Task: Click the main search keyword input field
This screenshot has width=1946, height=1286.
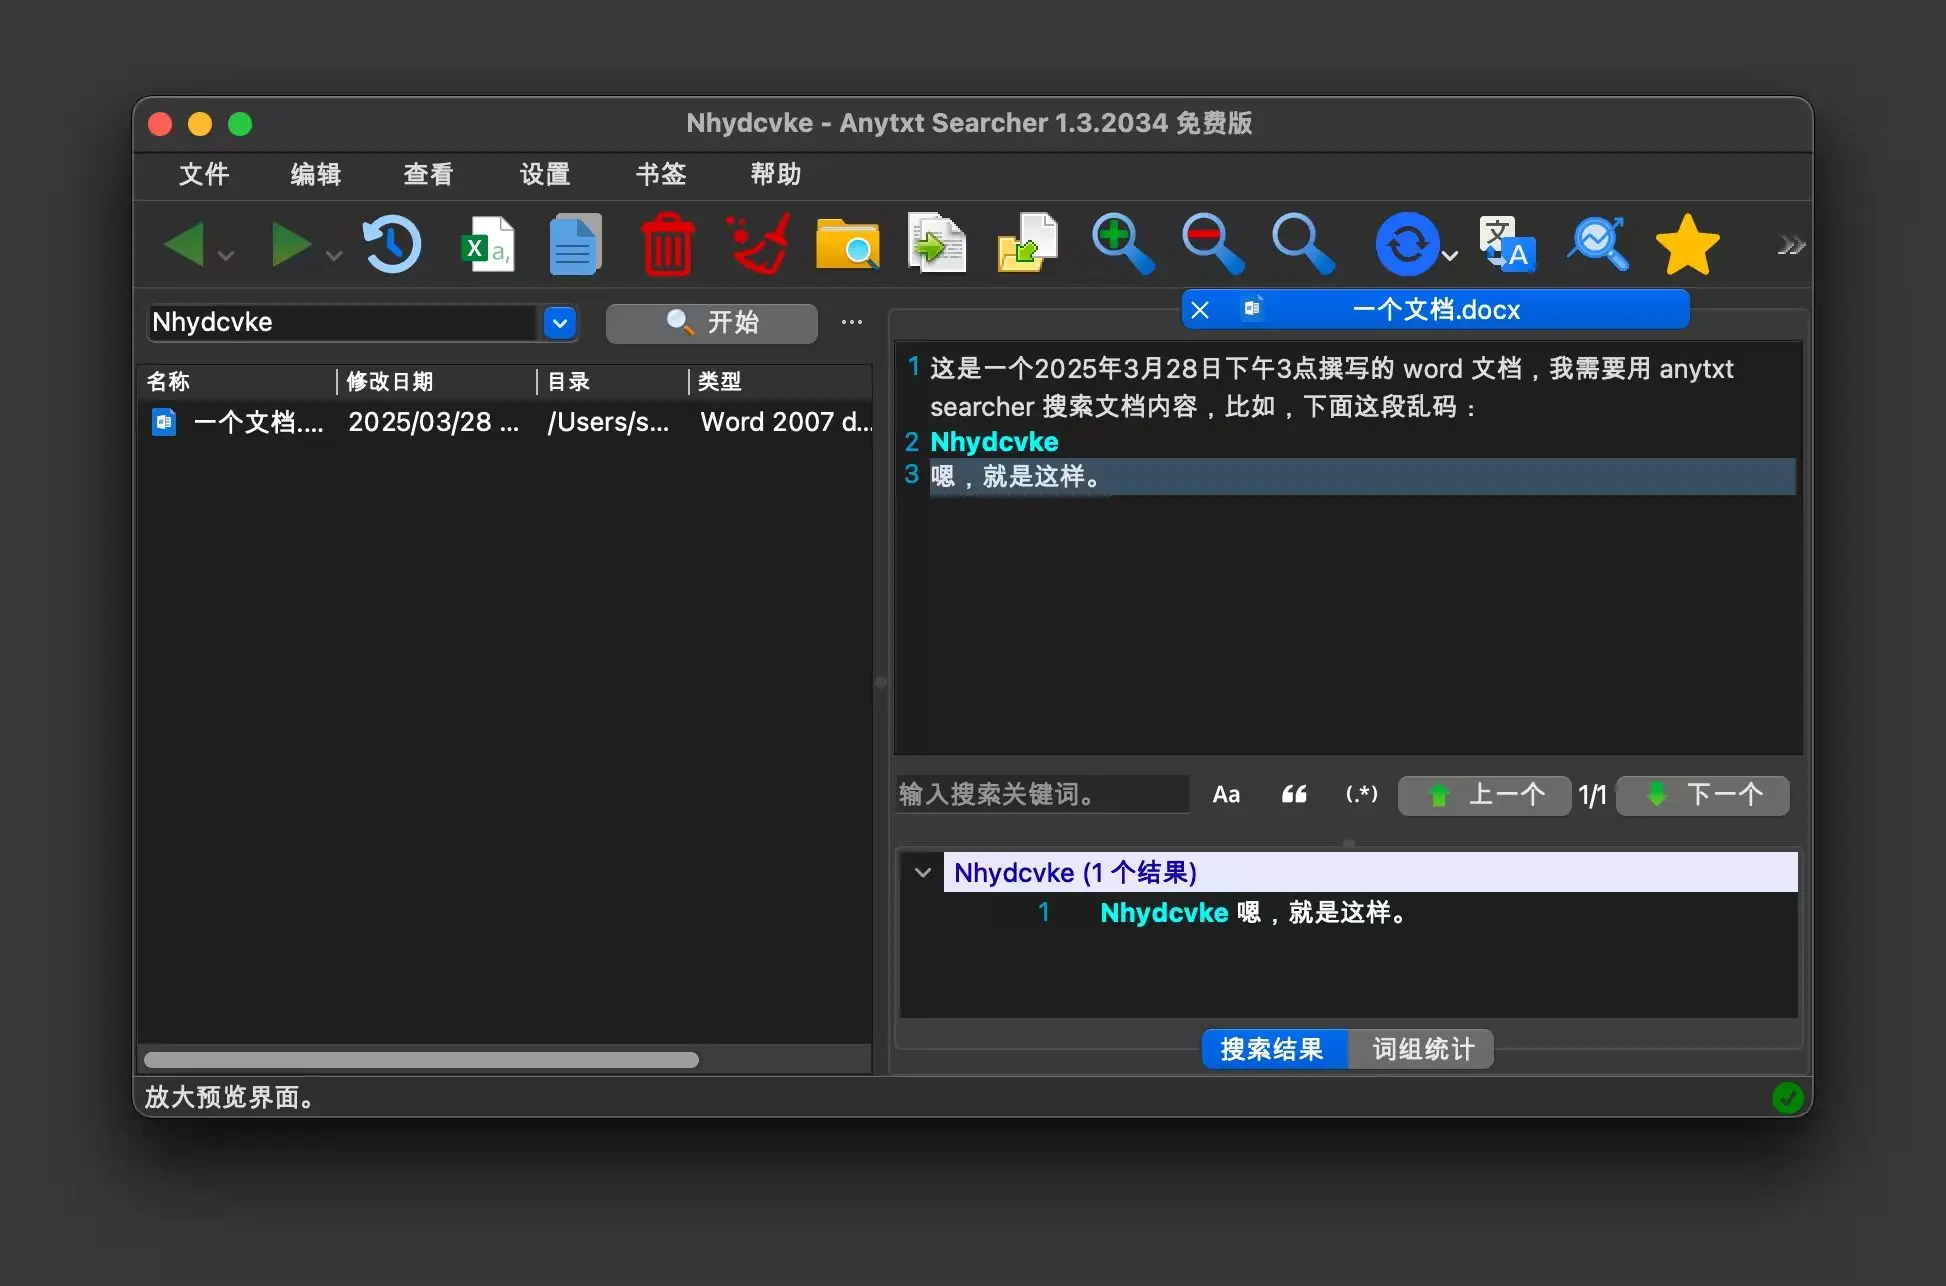Action: tap(343, 323)
